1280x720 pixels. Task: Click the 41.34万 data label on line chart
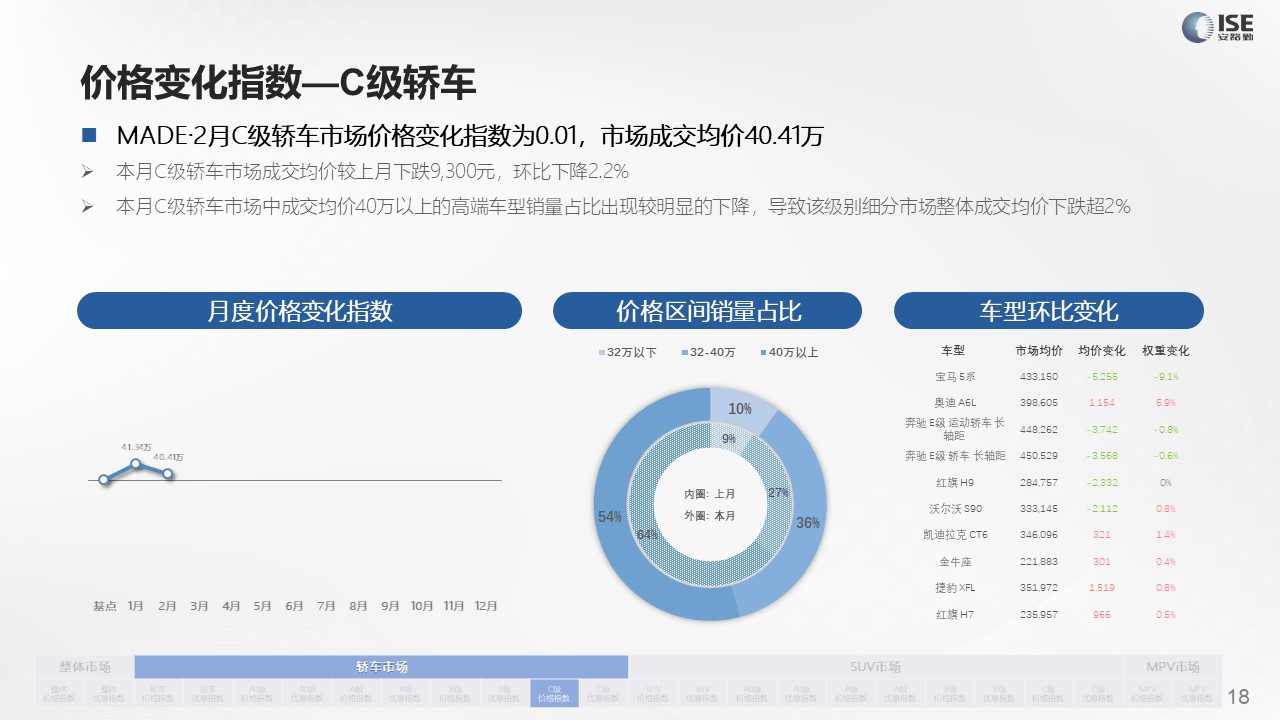(137, 446)
